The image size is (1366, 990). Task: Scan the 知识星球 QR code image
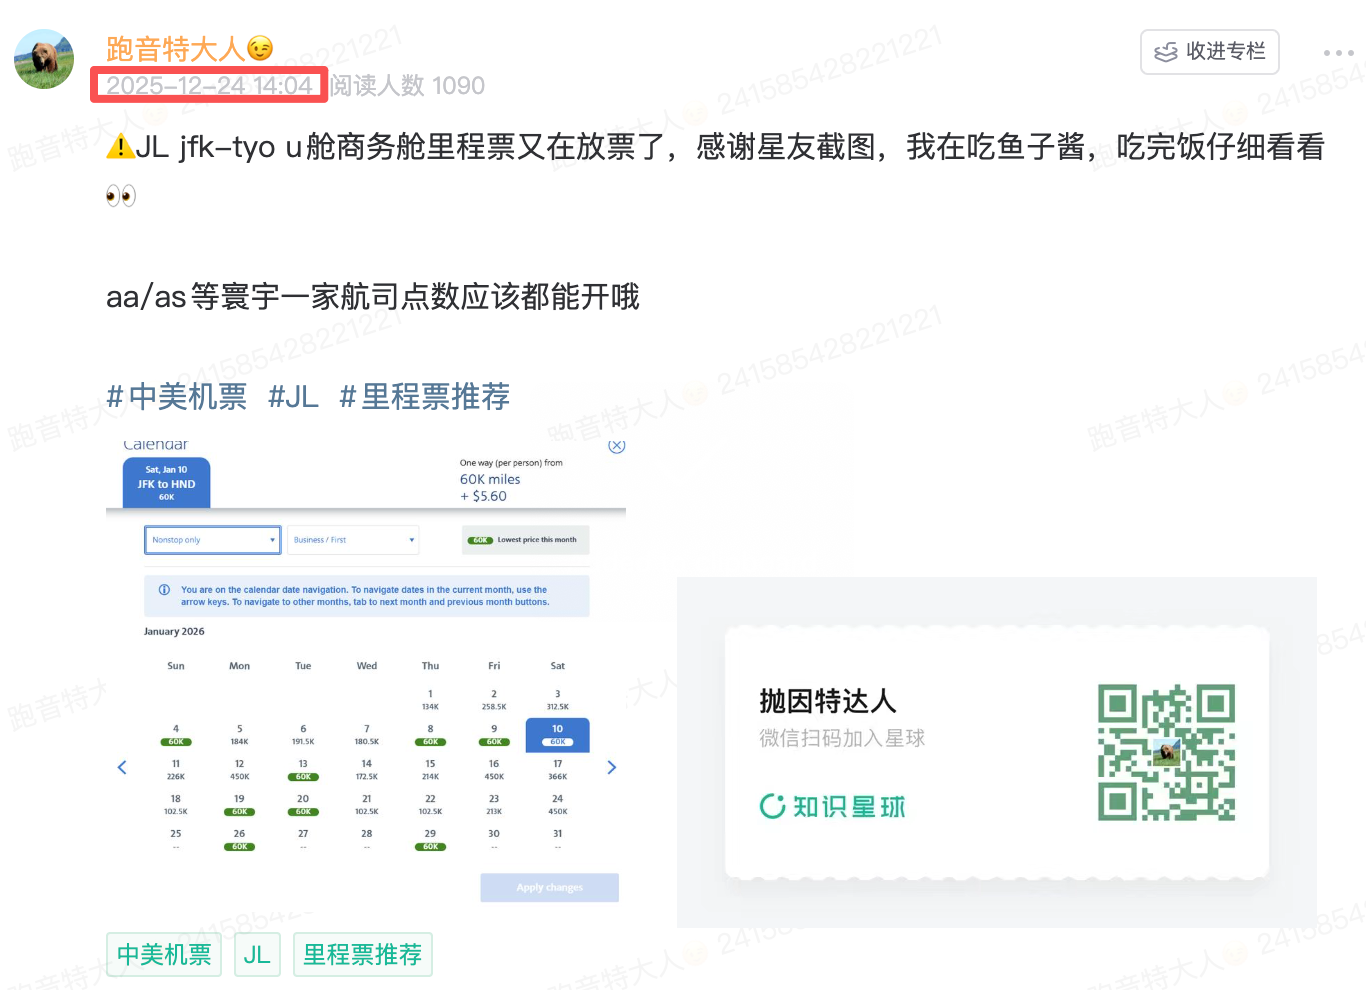point(1166,752)
